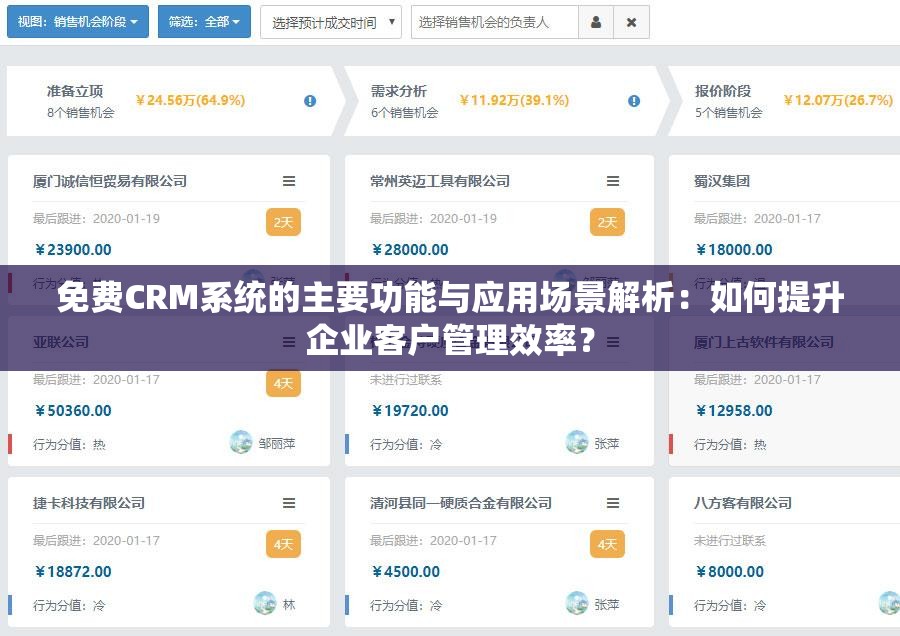Click the X clear icon in the top bar

pos(631,22)
